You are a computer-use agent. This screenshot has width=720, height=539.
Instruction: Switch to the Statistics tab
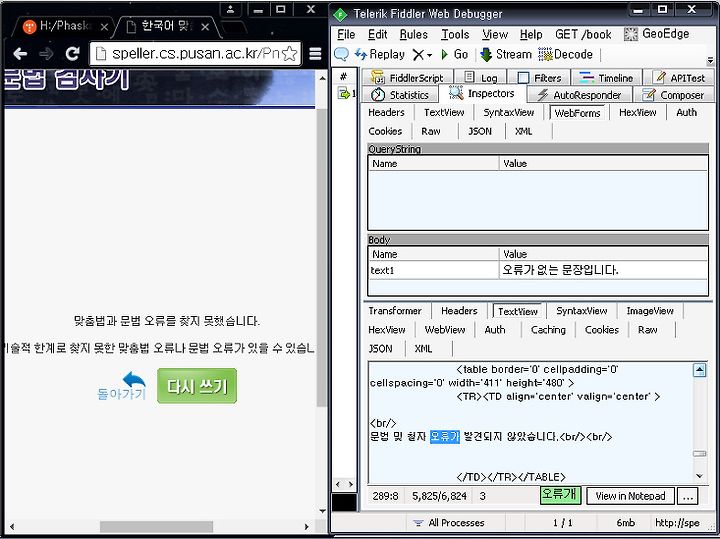tap(399, 95)
